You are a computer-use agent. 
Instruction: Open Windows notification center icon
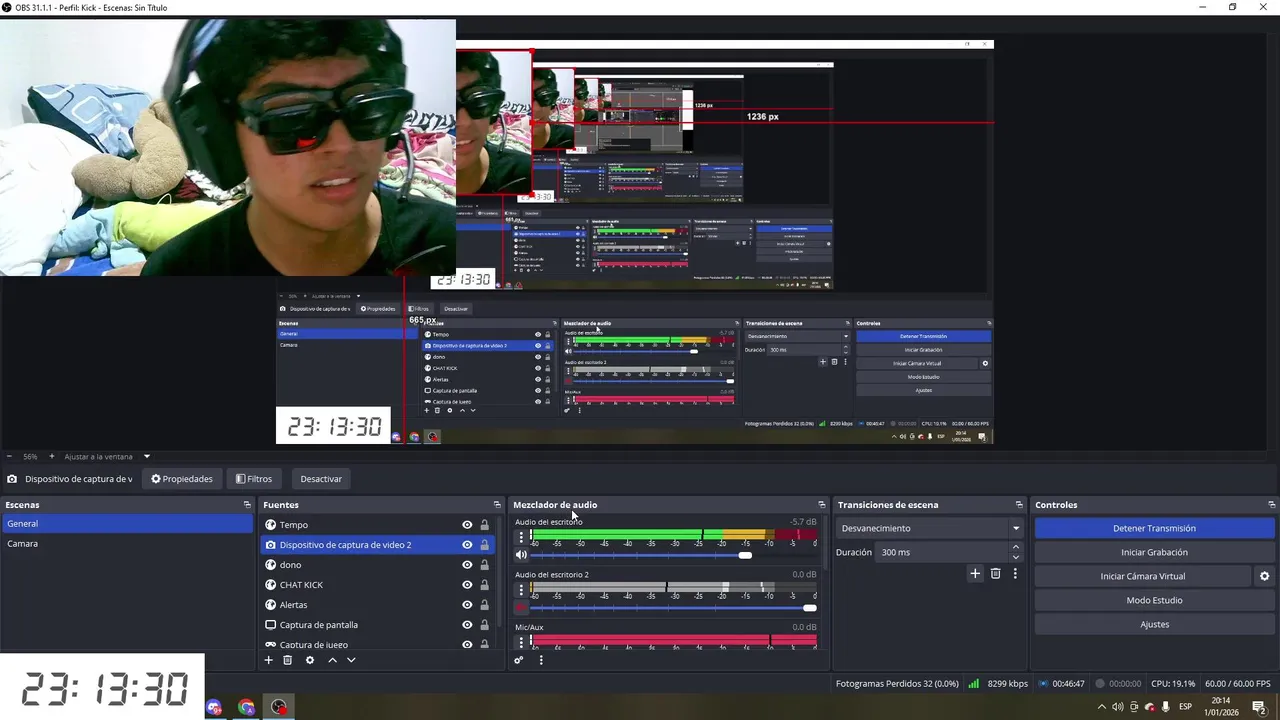pyautogui.click(x=1258, y=707)
